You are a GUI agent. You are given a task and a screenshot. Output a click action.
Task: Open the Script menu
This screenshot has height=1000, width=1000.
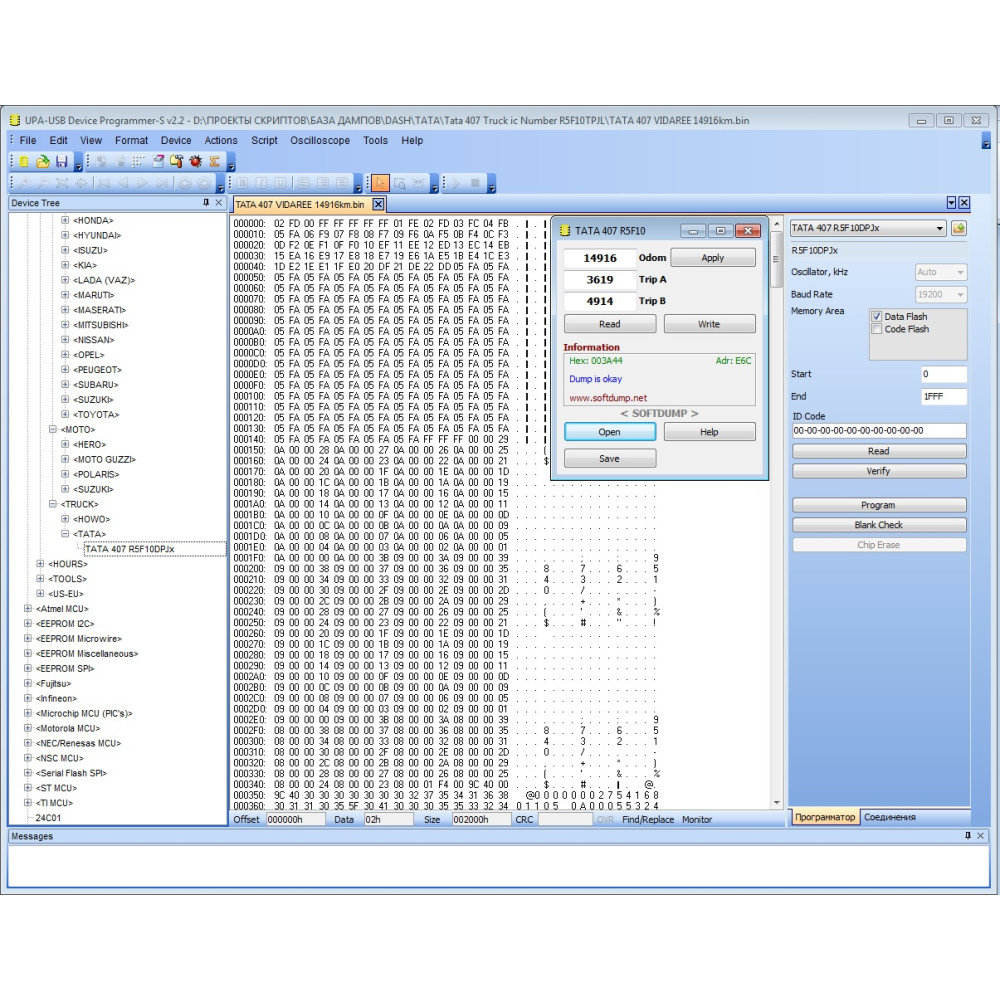(264, 140)
